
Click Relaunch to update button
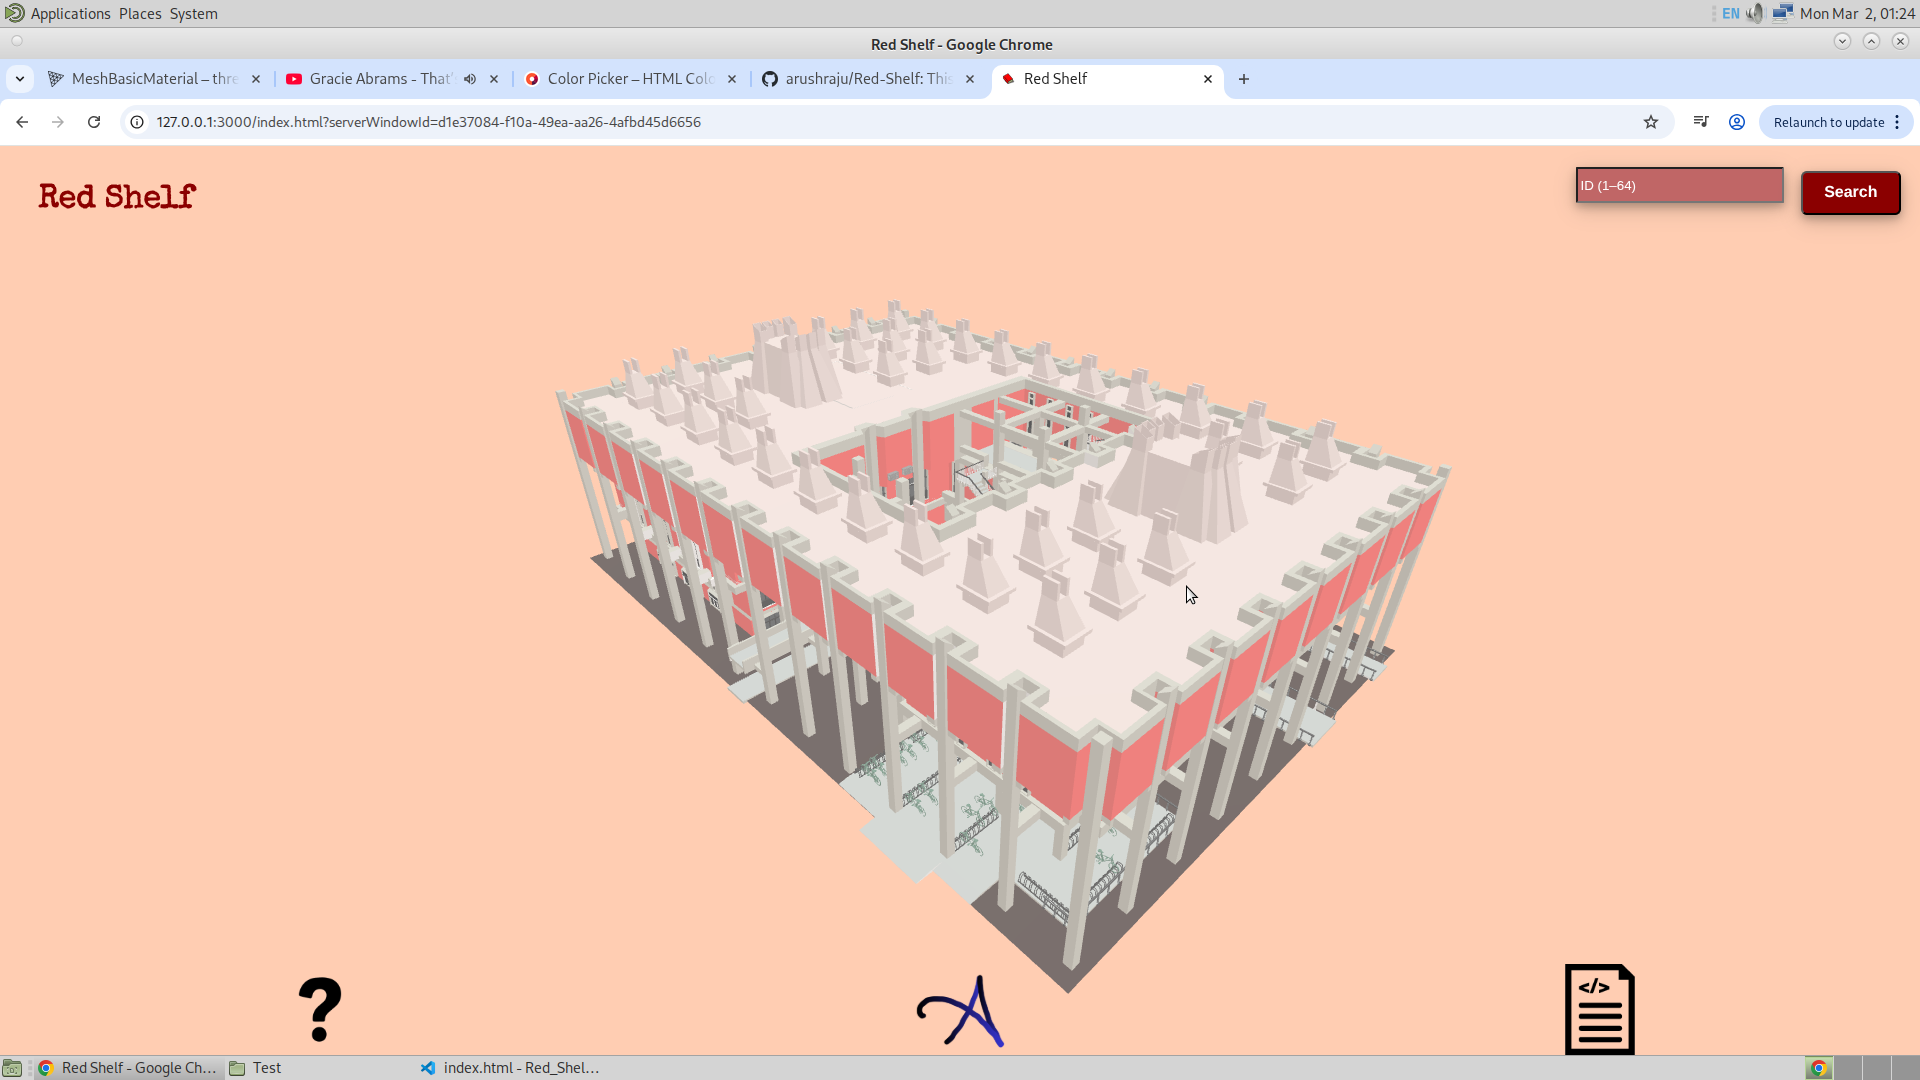(1828, 122)
